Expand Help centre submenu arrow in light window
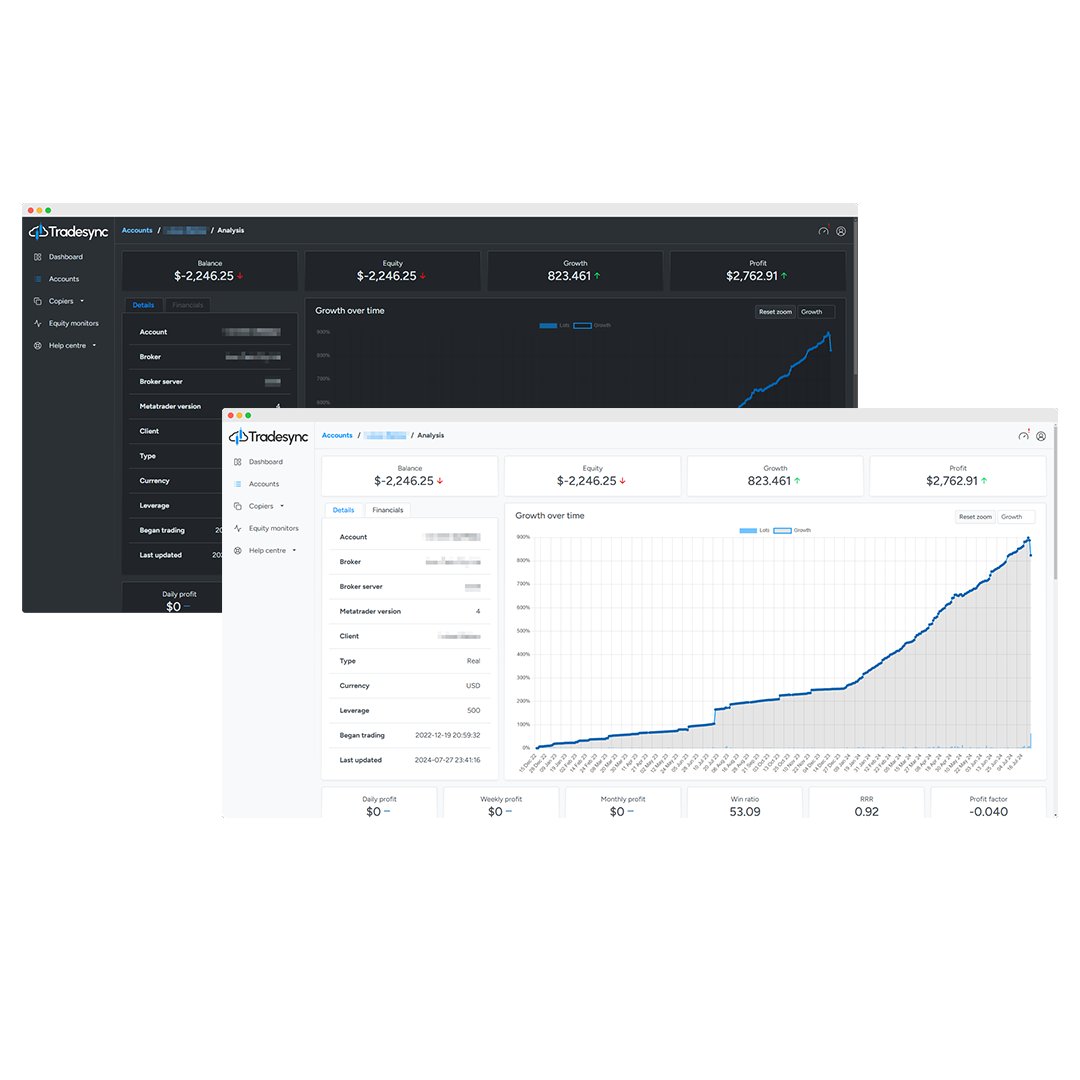The image size is (1080, 1080). point(294,550)
